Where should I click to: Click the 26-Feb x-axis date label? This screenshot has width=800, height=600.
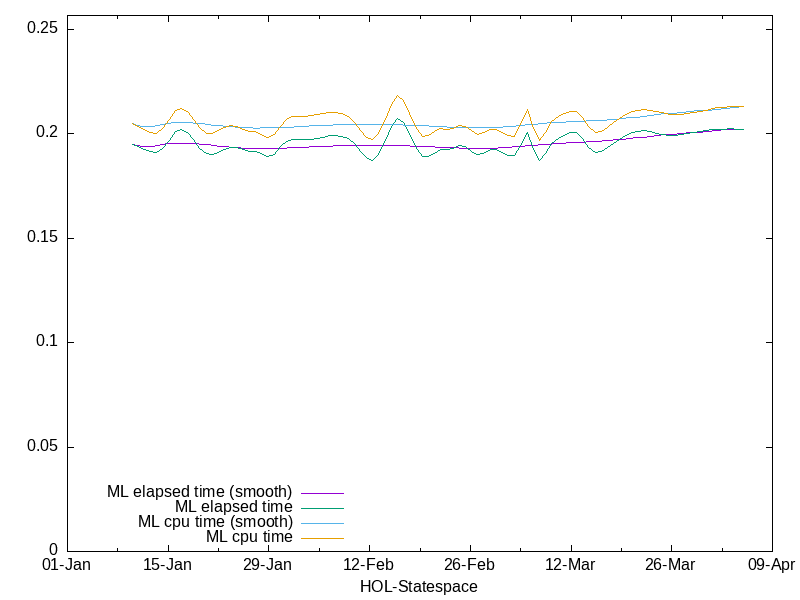click(470, 565)
